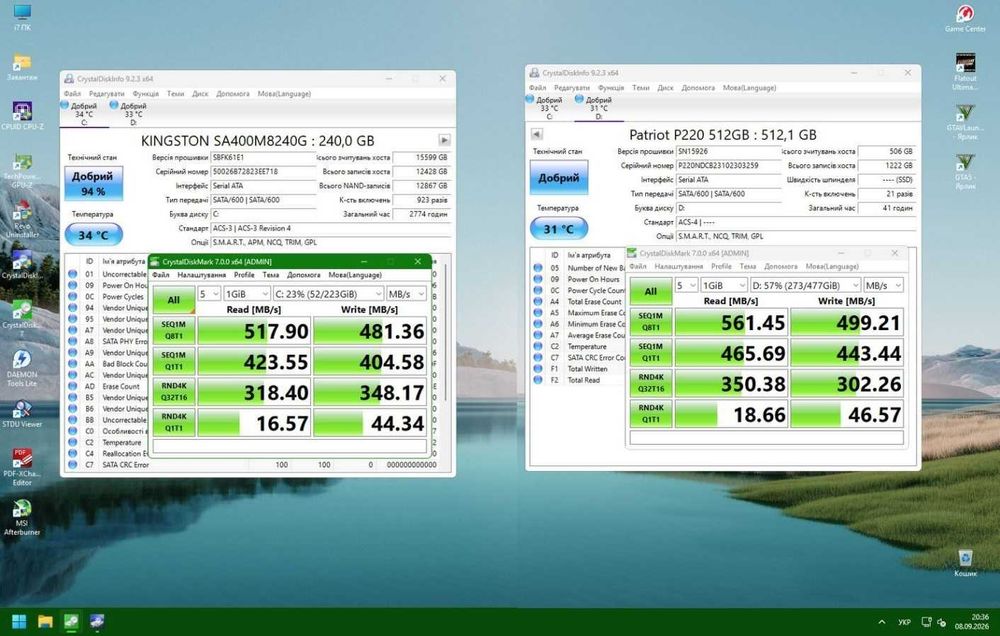
Task: Open Редагувати menu in Kingston CrystalDiskInfo
Action: pos(107,94)
